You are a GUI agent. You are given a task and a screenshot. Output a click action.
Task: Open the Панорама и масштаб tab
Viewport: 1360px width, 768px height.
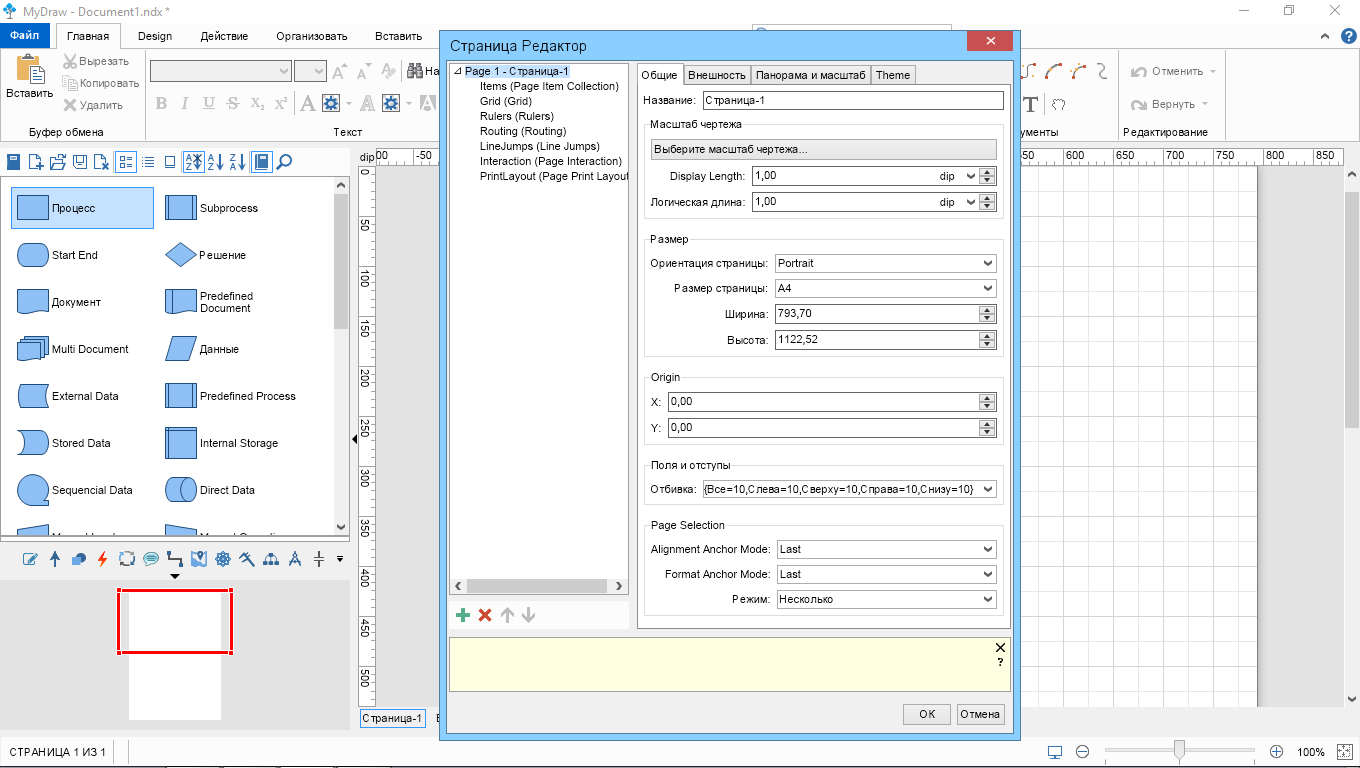810,75
